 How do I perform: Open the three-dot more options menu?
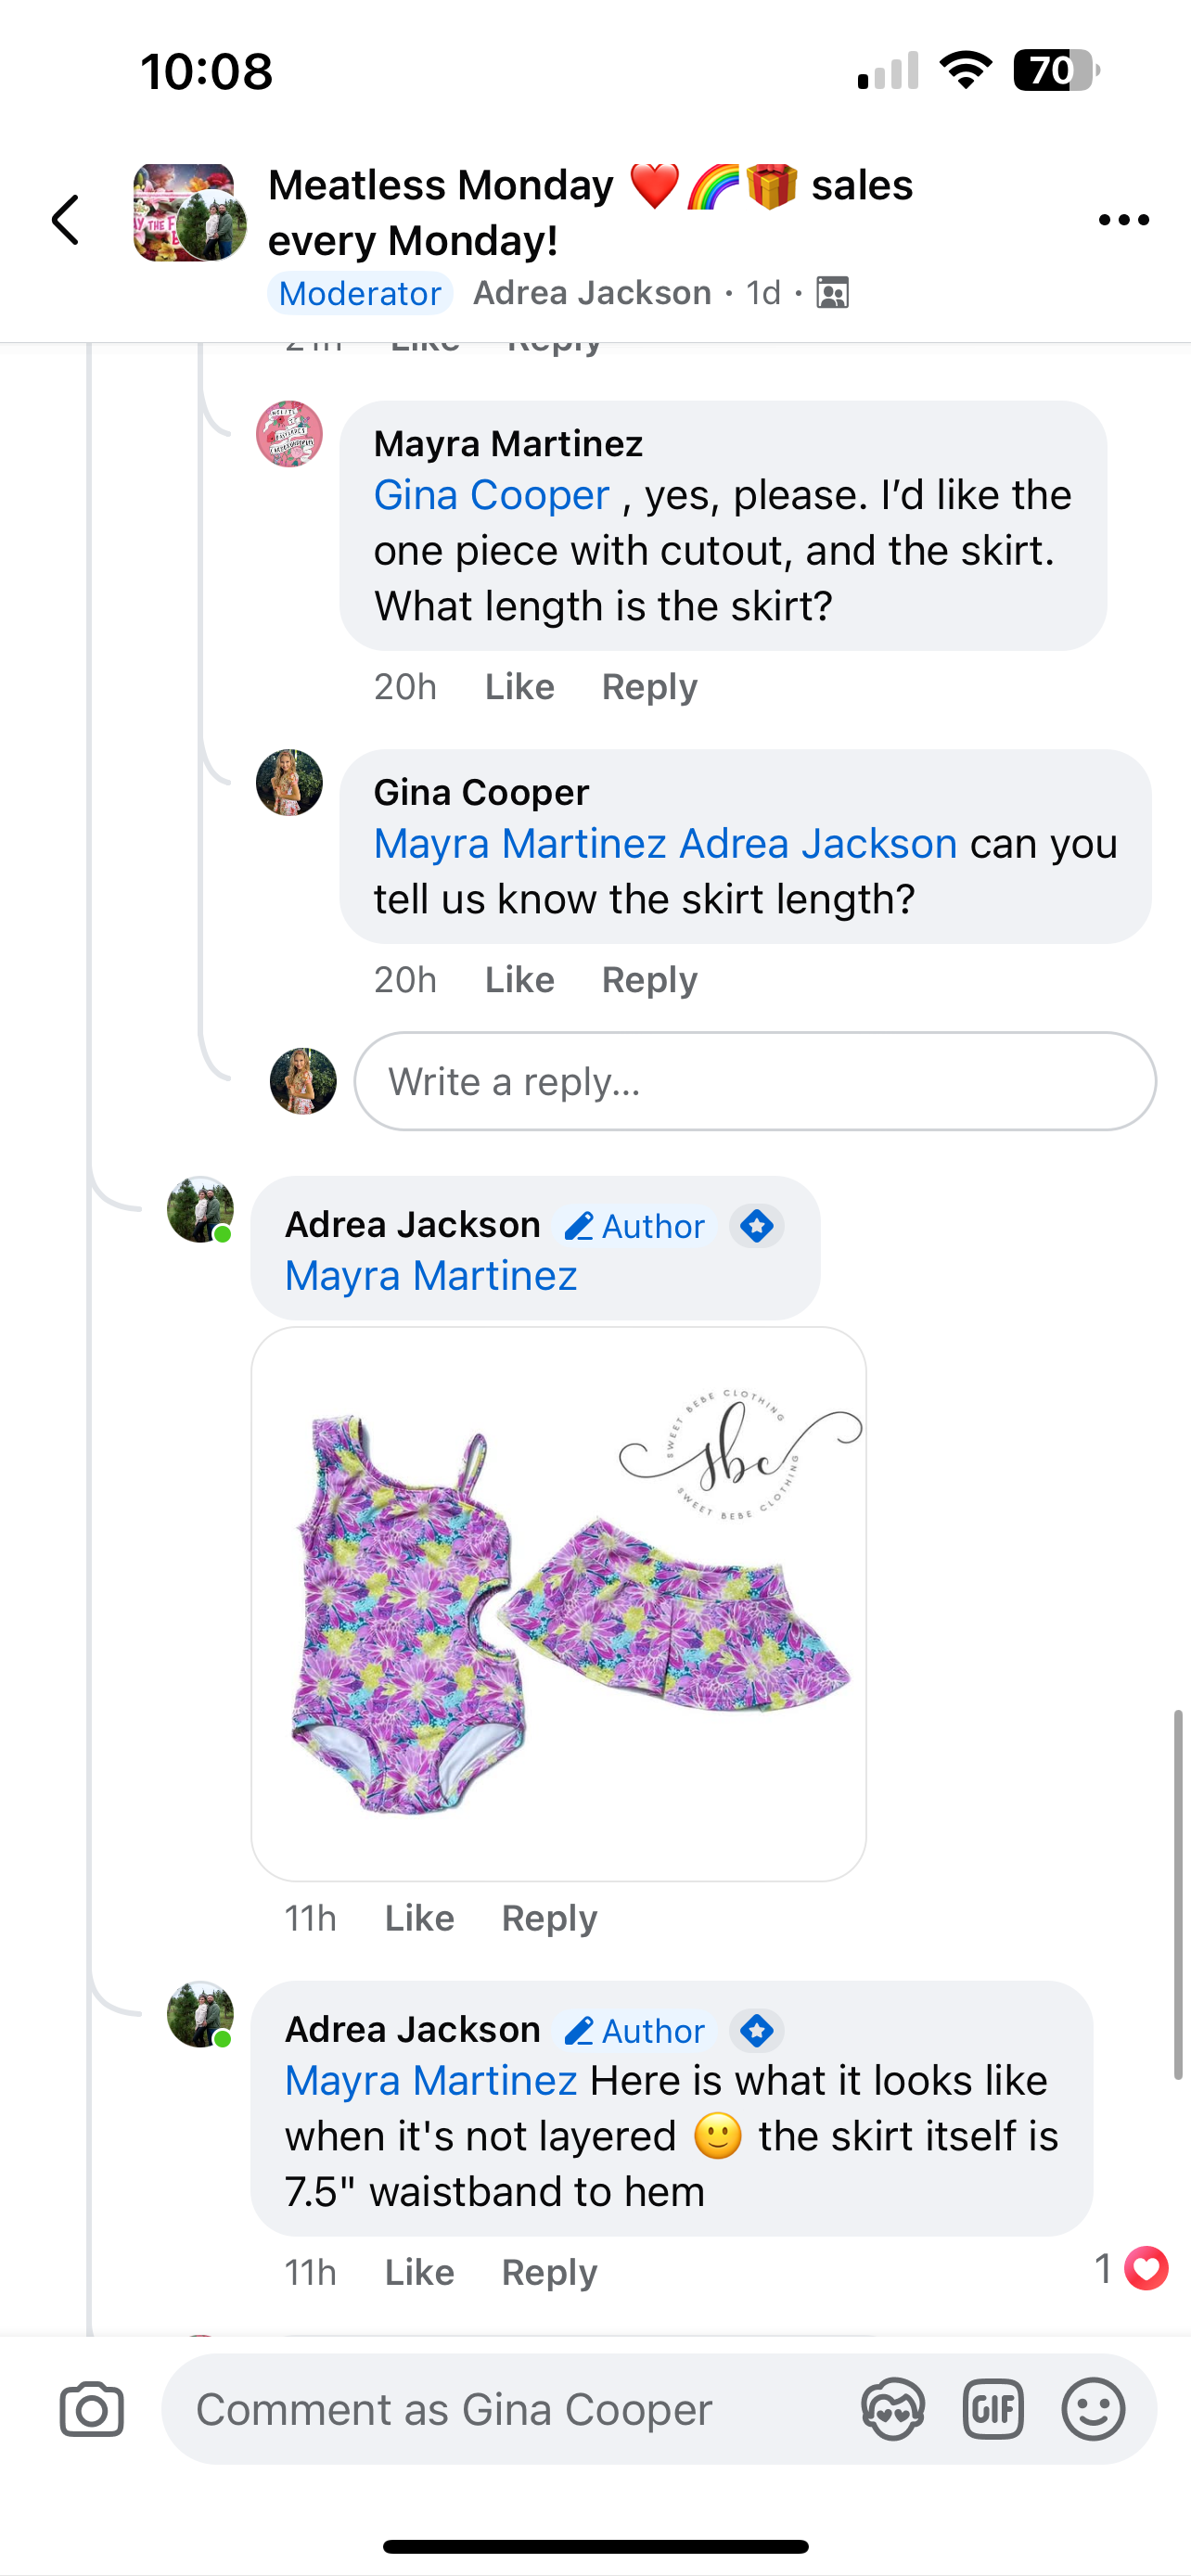click(x=1123, y=220)
